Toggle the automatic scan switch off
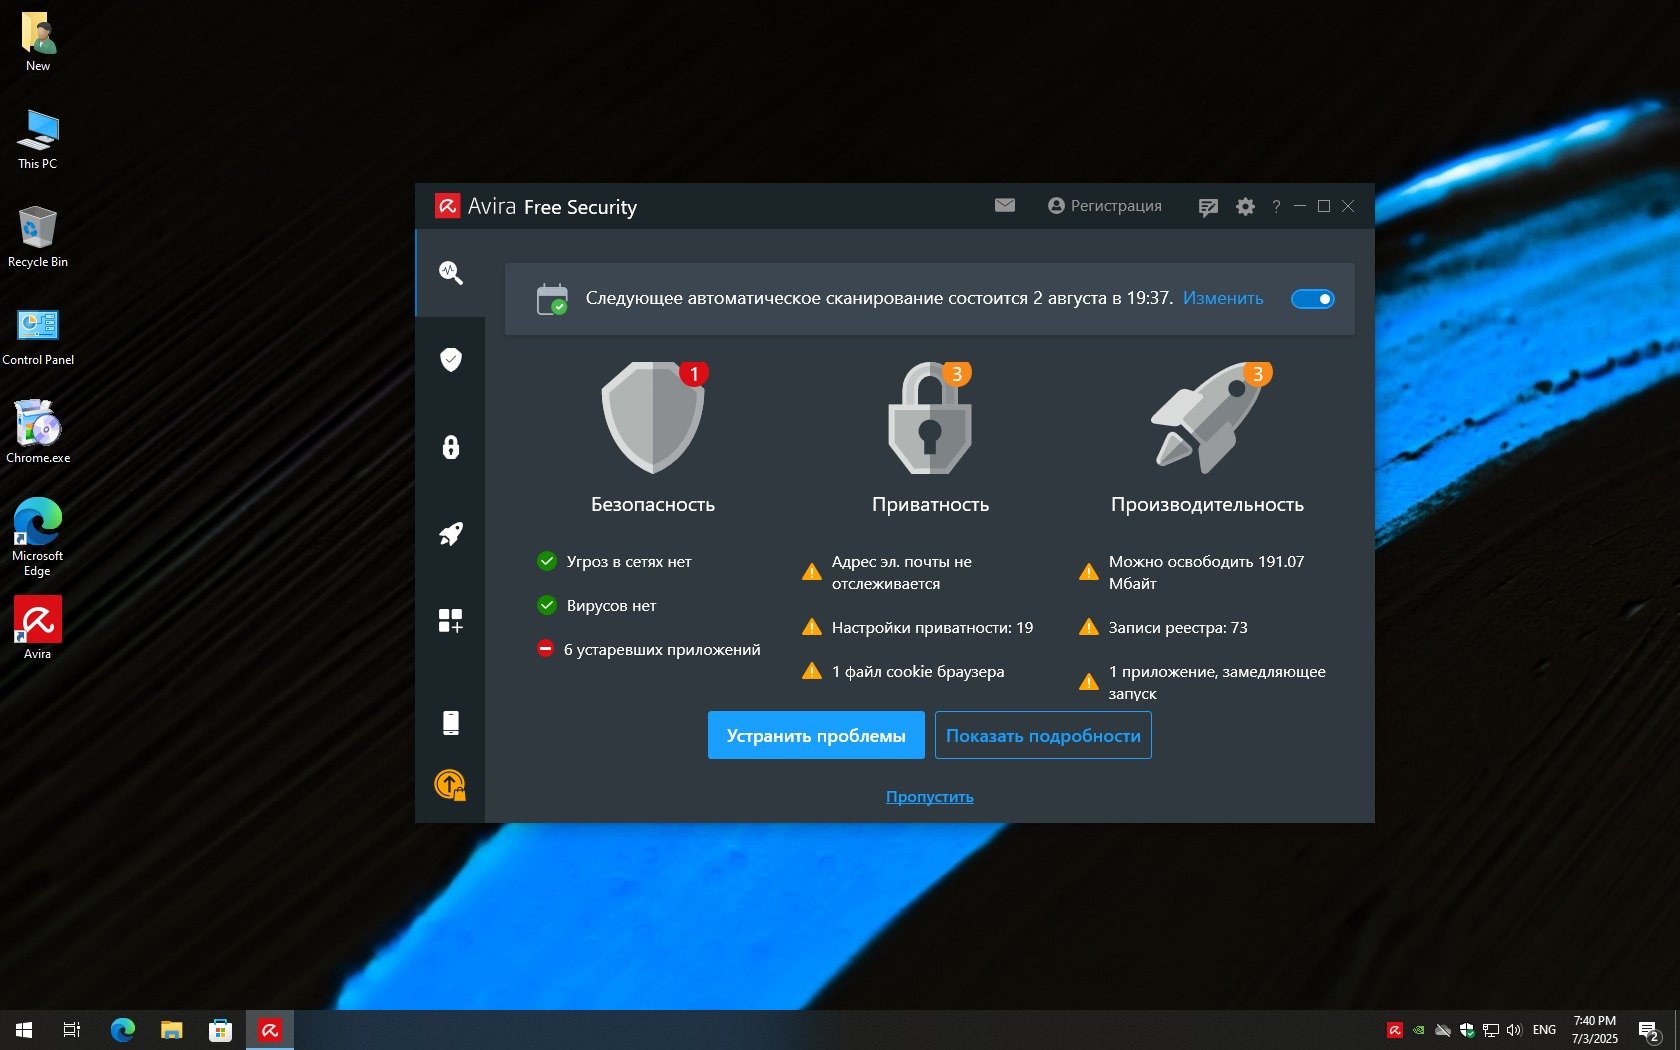The height and width of the screenshot is (1050, 1680). 1312,299
